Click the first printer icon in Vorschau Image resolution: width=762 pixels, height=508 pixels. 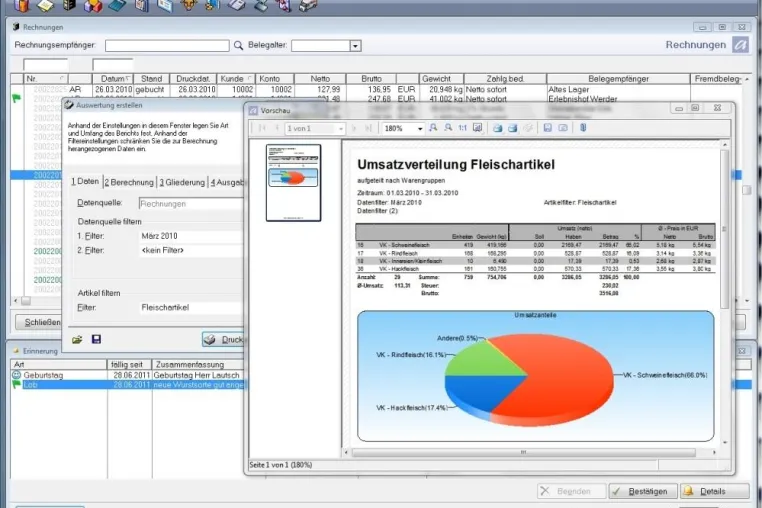[x=498, y=128]
